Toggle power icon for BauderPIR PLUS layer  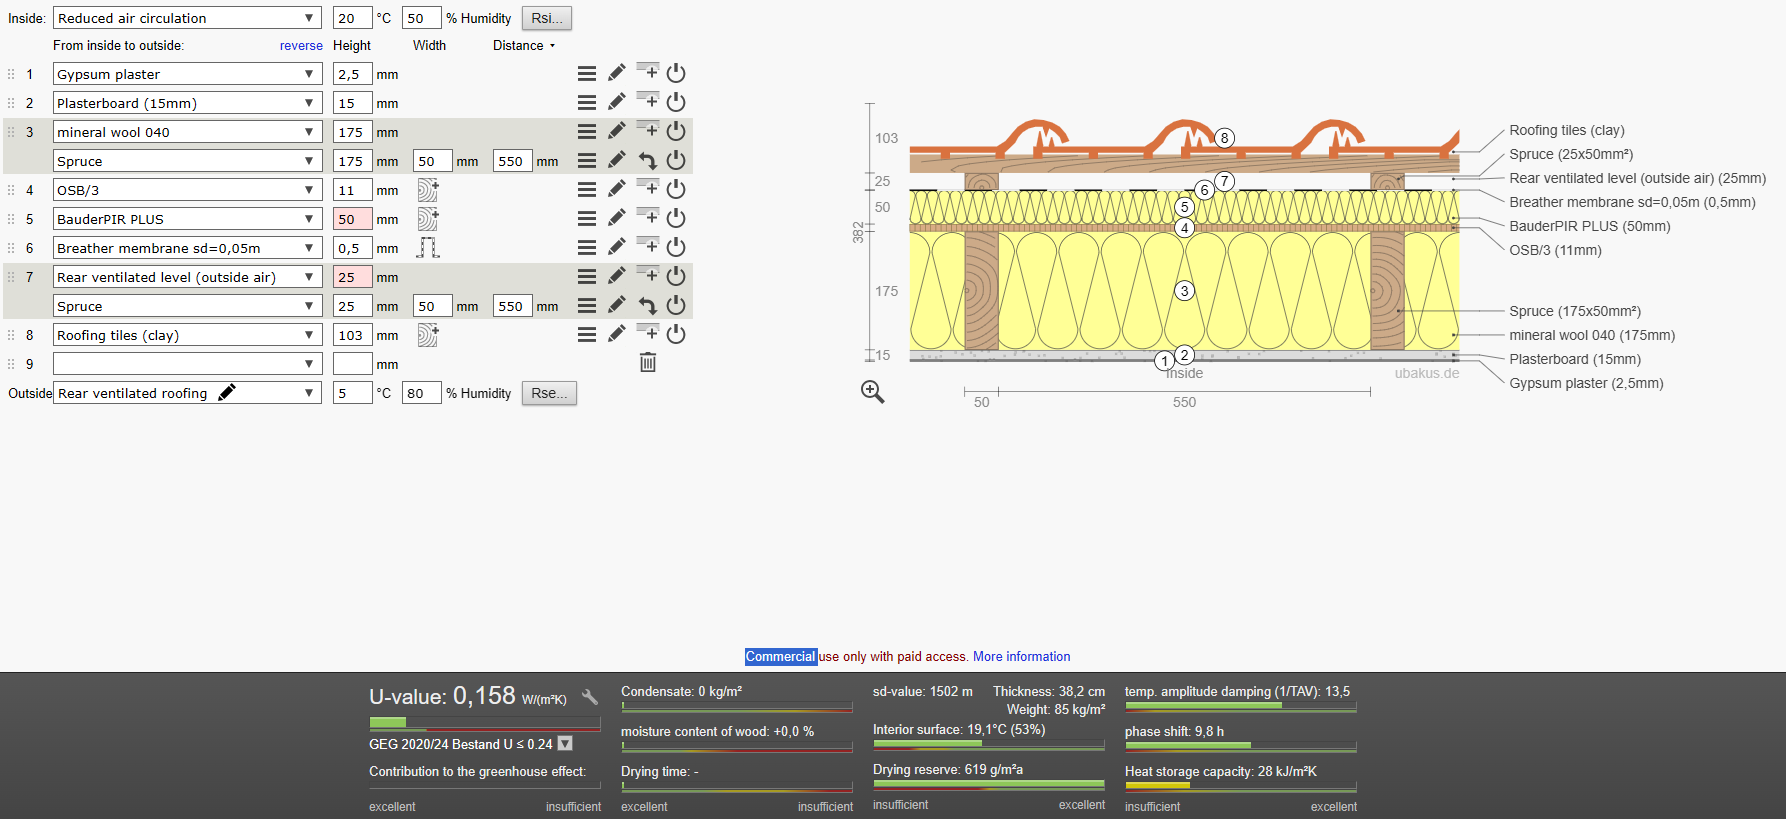pos(676,218)
